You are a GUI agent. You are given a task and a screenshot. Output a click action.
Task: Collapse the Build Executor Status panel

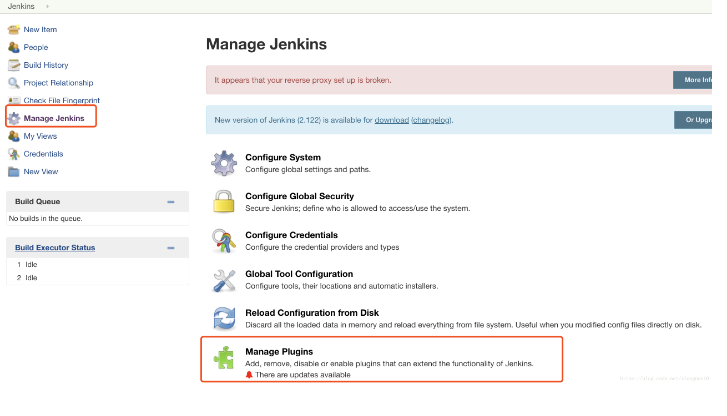click(171, 248)
